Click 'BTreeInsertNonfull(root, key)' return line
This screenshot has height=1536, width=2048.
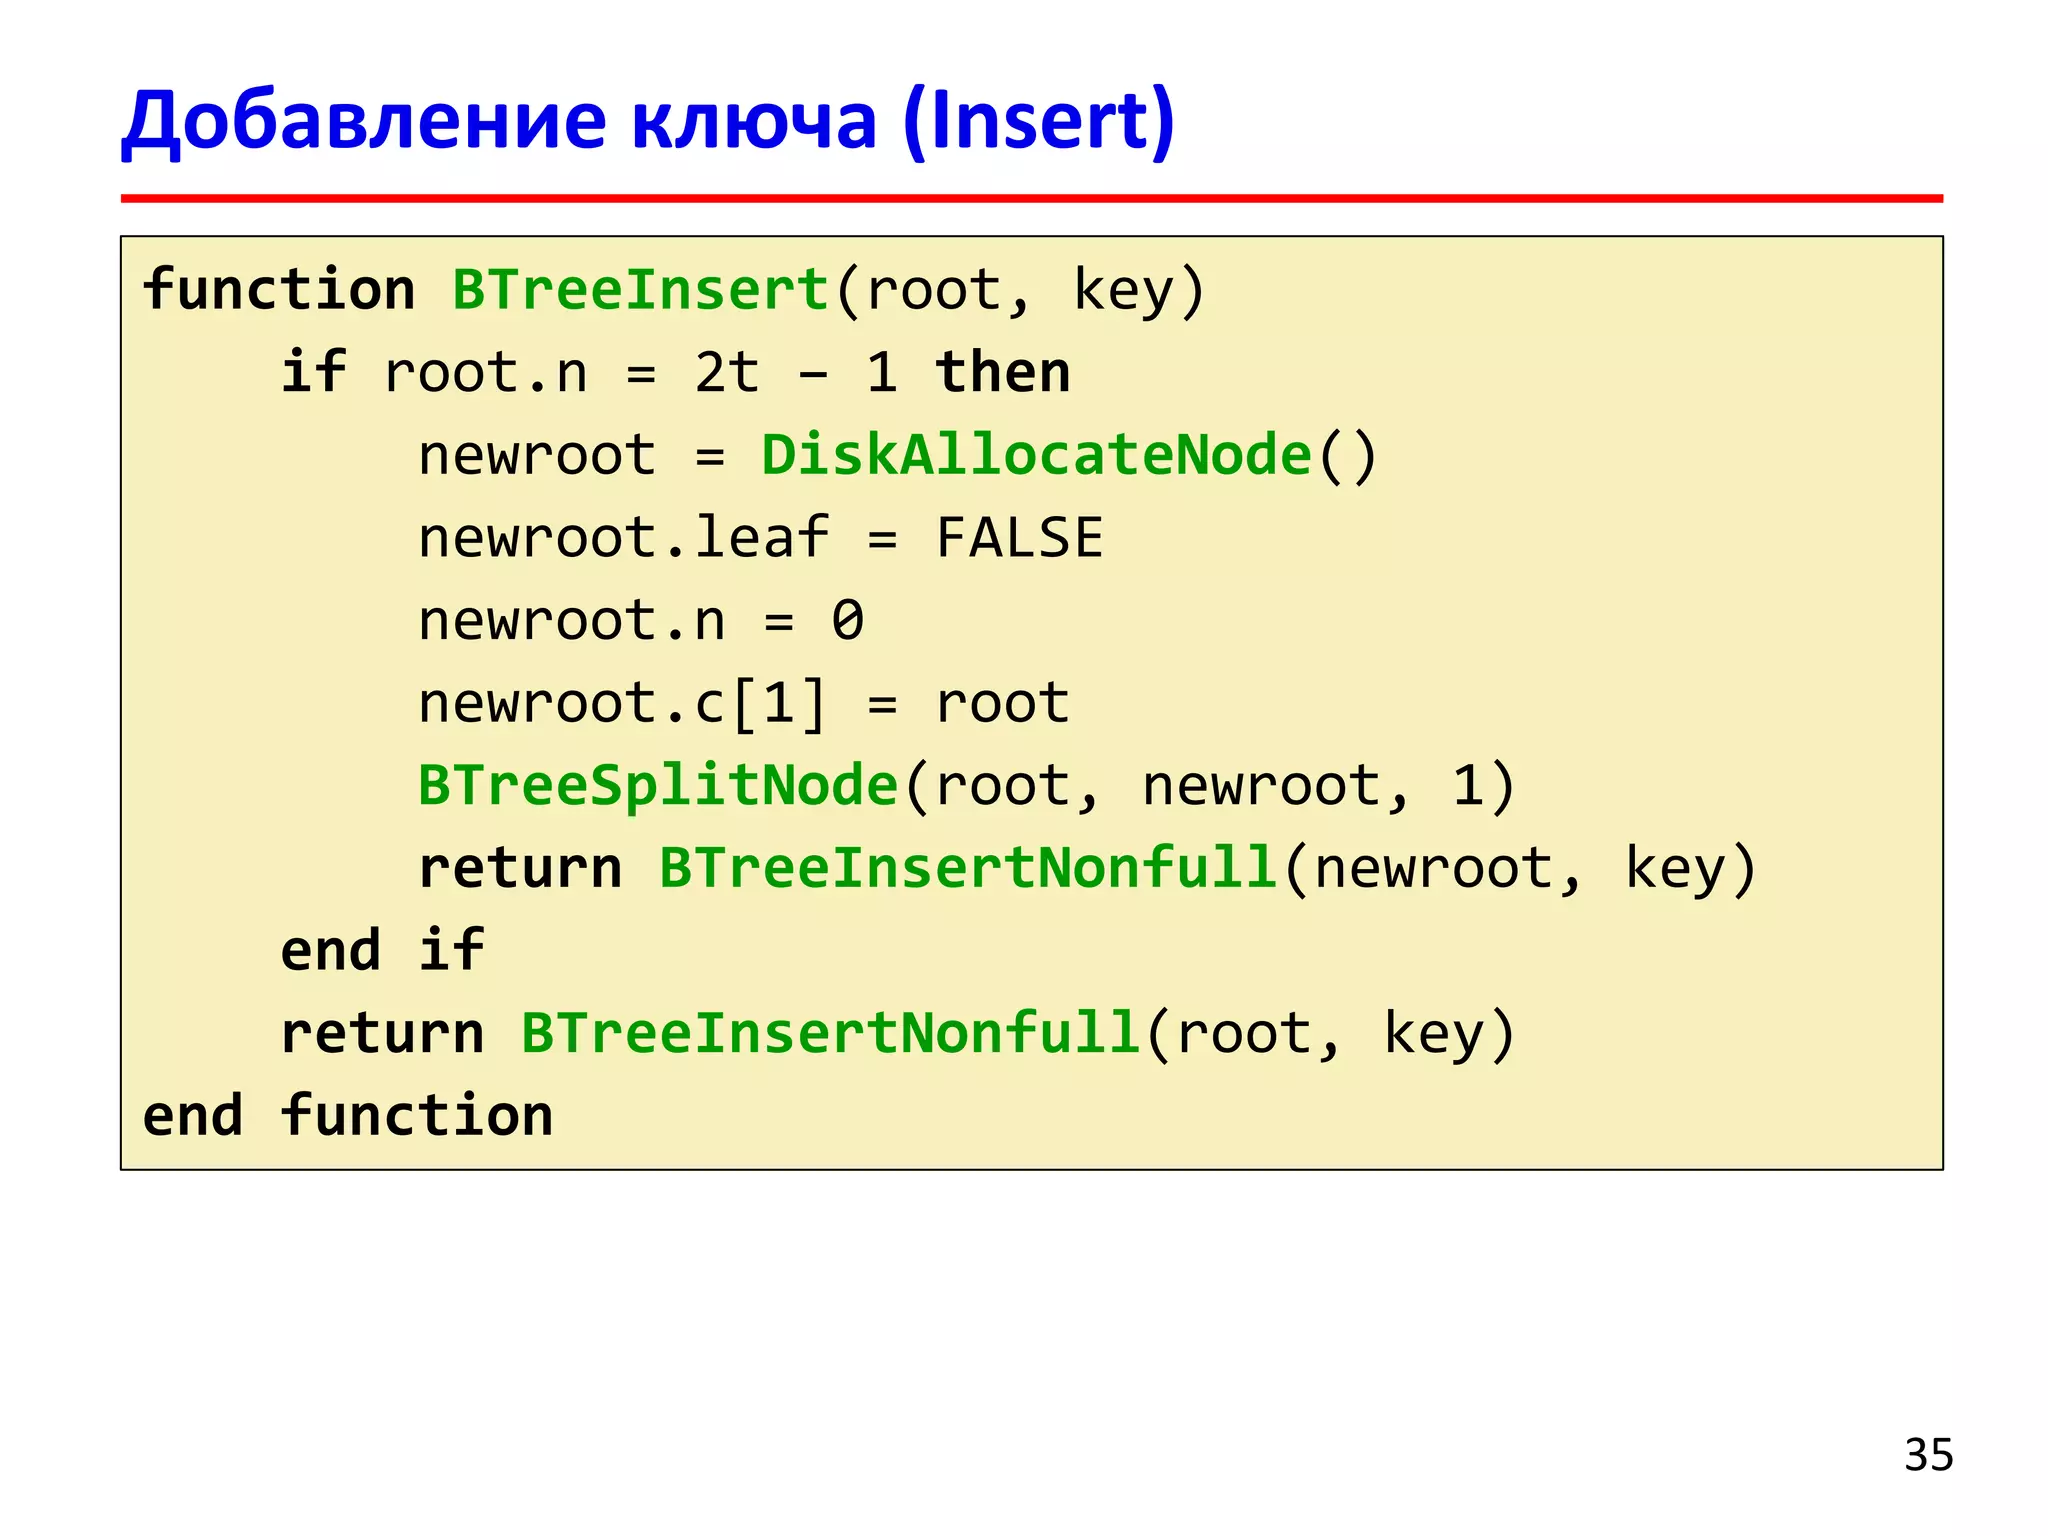click(898, 1033)
